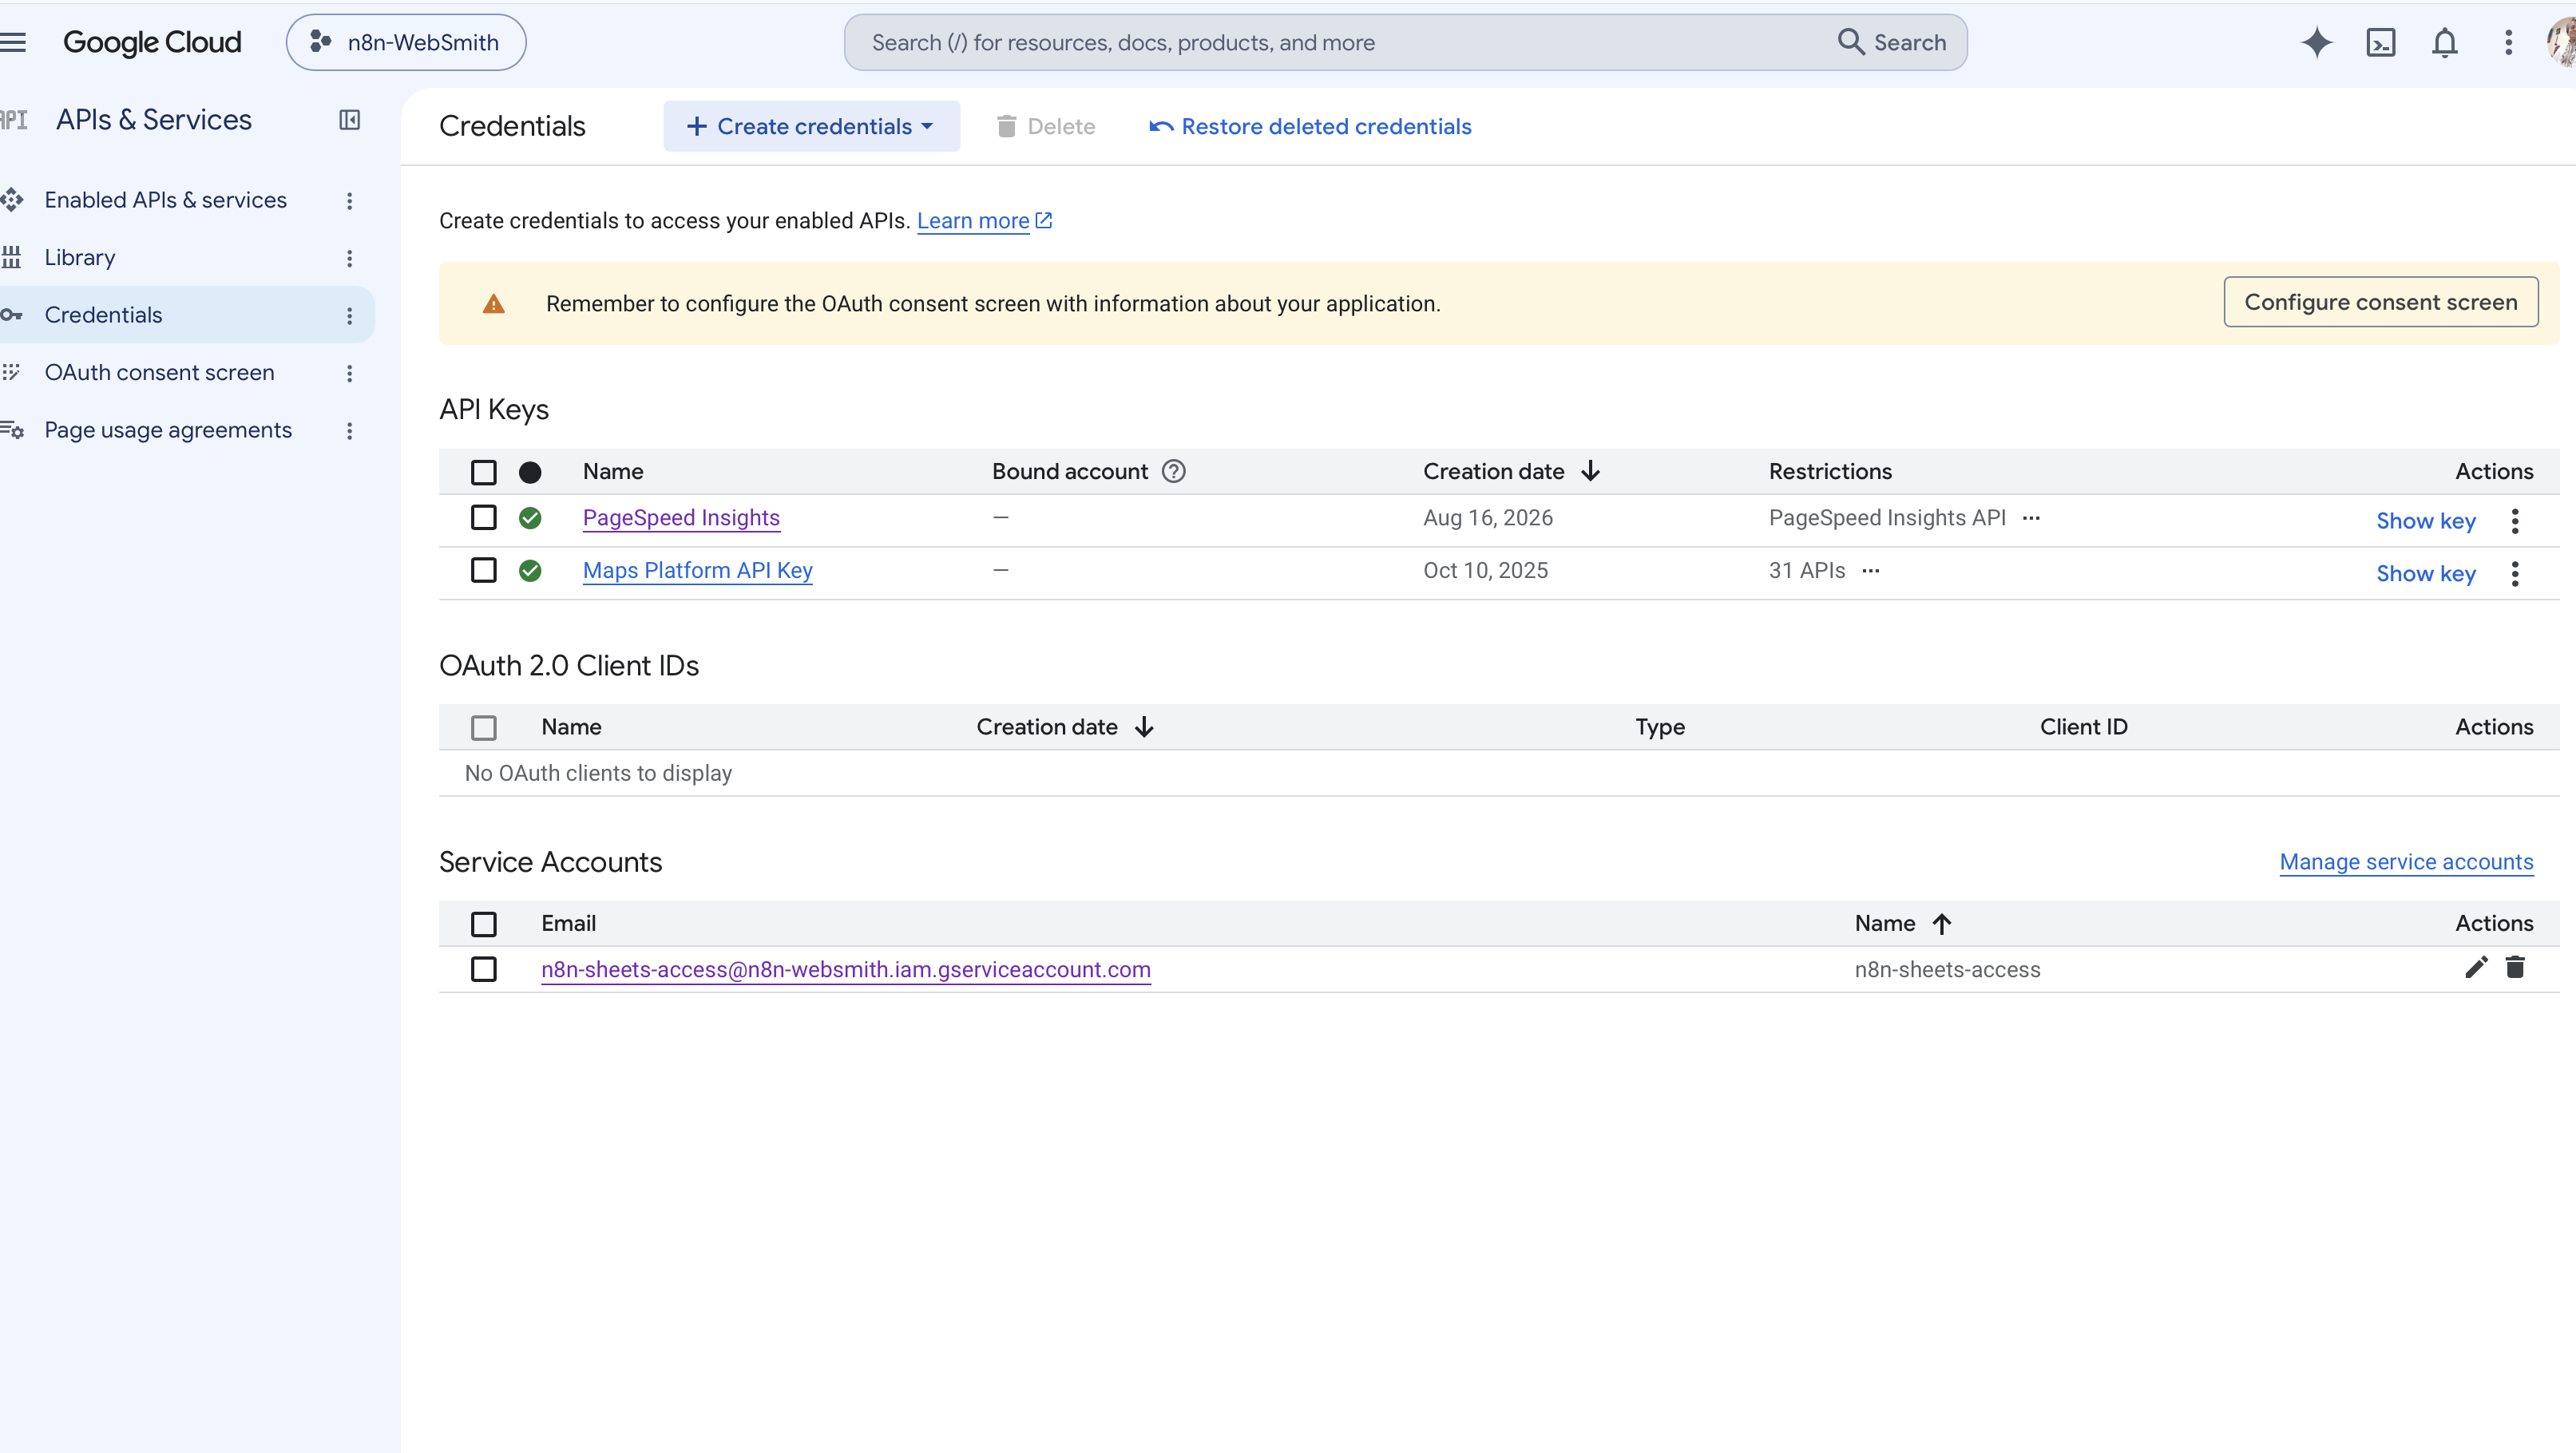Screen dimensions: 2576x1453
Task: Show details of the 31 APIs restriction
Action: point(1870,571)
